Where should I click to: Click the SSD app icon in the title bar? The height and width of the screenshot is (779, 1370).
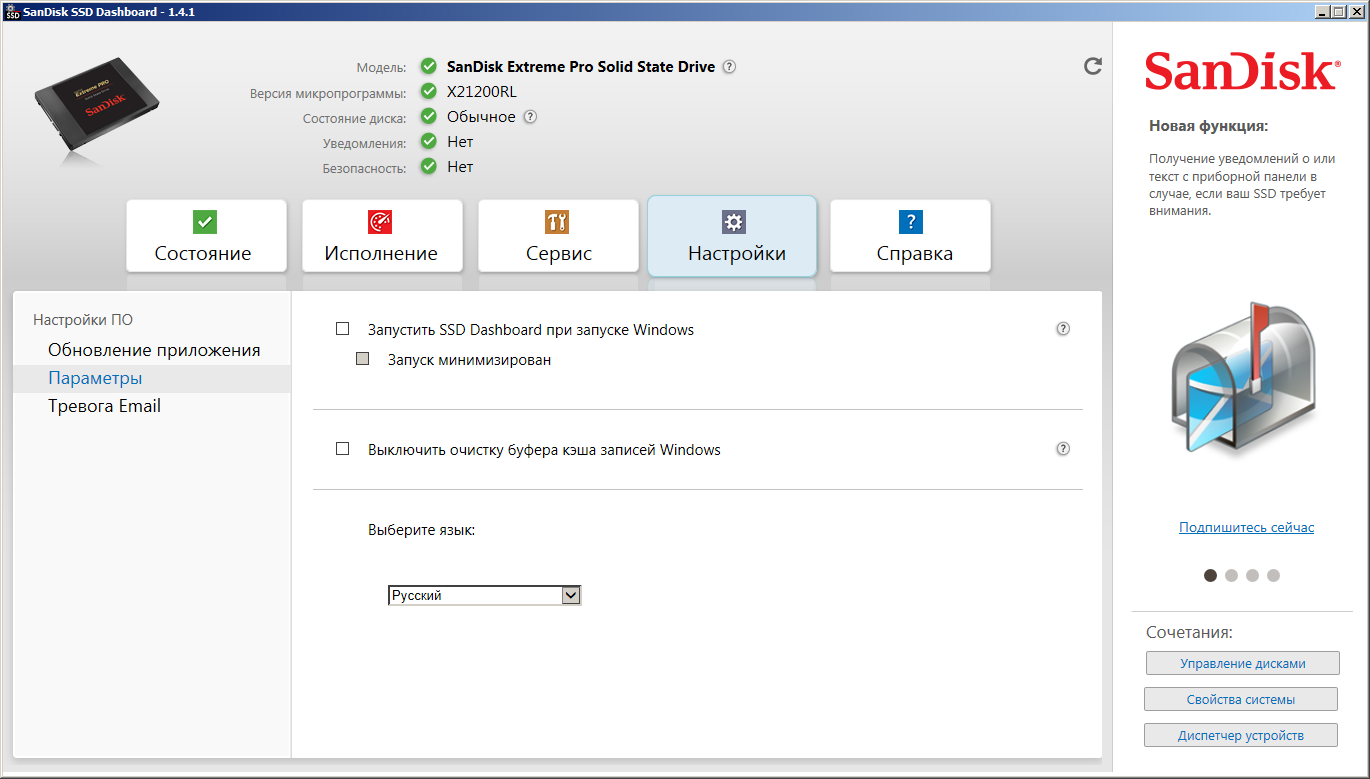tap(13, 11)
